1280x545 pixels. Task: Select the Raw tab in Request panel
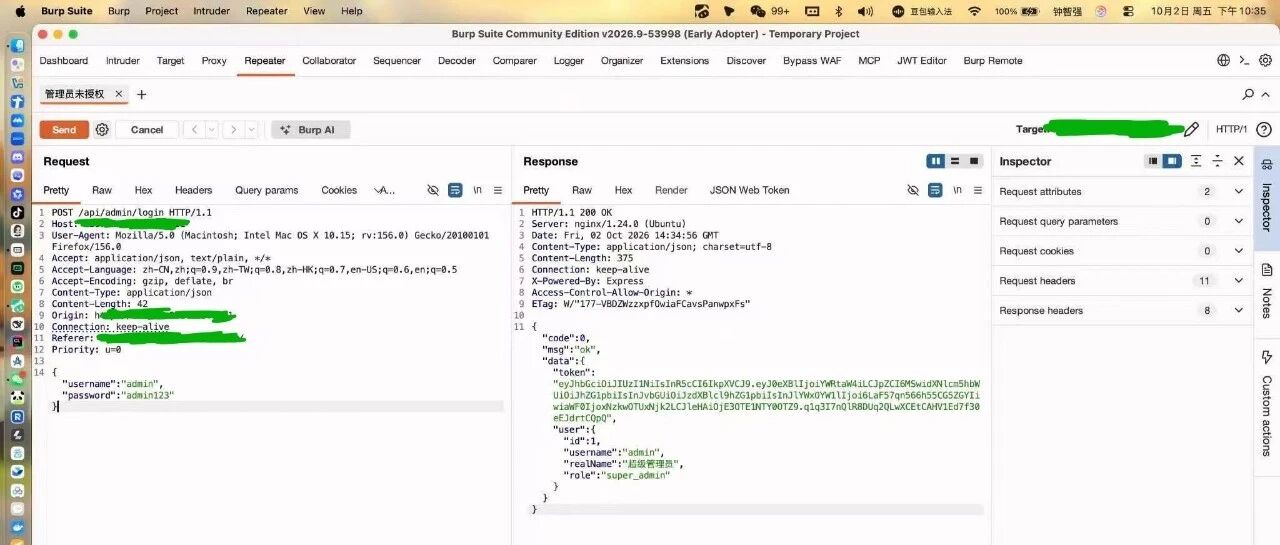[102, 190]
